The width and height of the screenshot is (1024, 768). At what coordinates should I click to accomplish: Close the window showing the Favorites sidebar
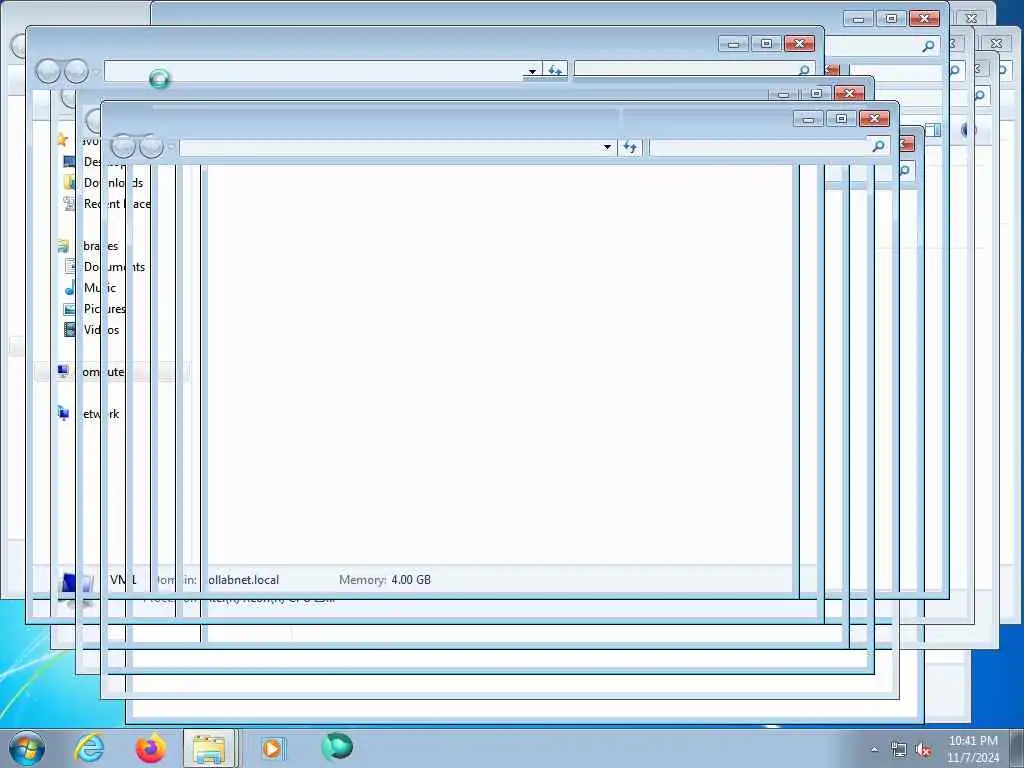click(x=799, y=44)
